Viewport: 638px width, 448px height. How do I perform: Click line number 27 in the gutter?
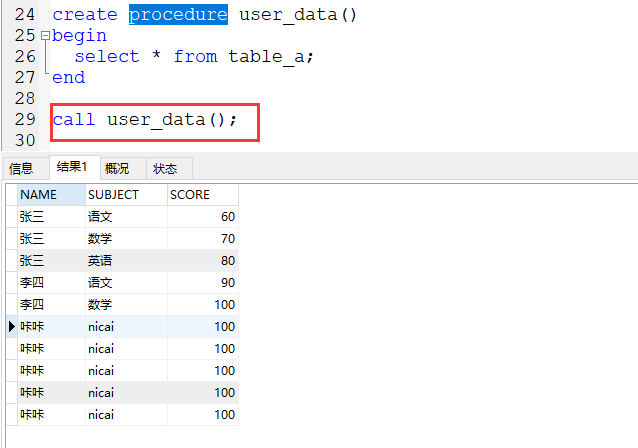[25, 77]
